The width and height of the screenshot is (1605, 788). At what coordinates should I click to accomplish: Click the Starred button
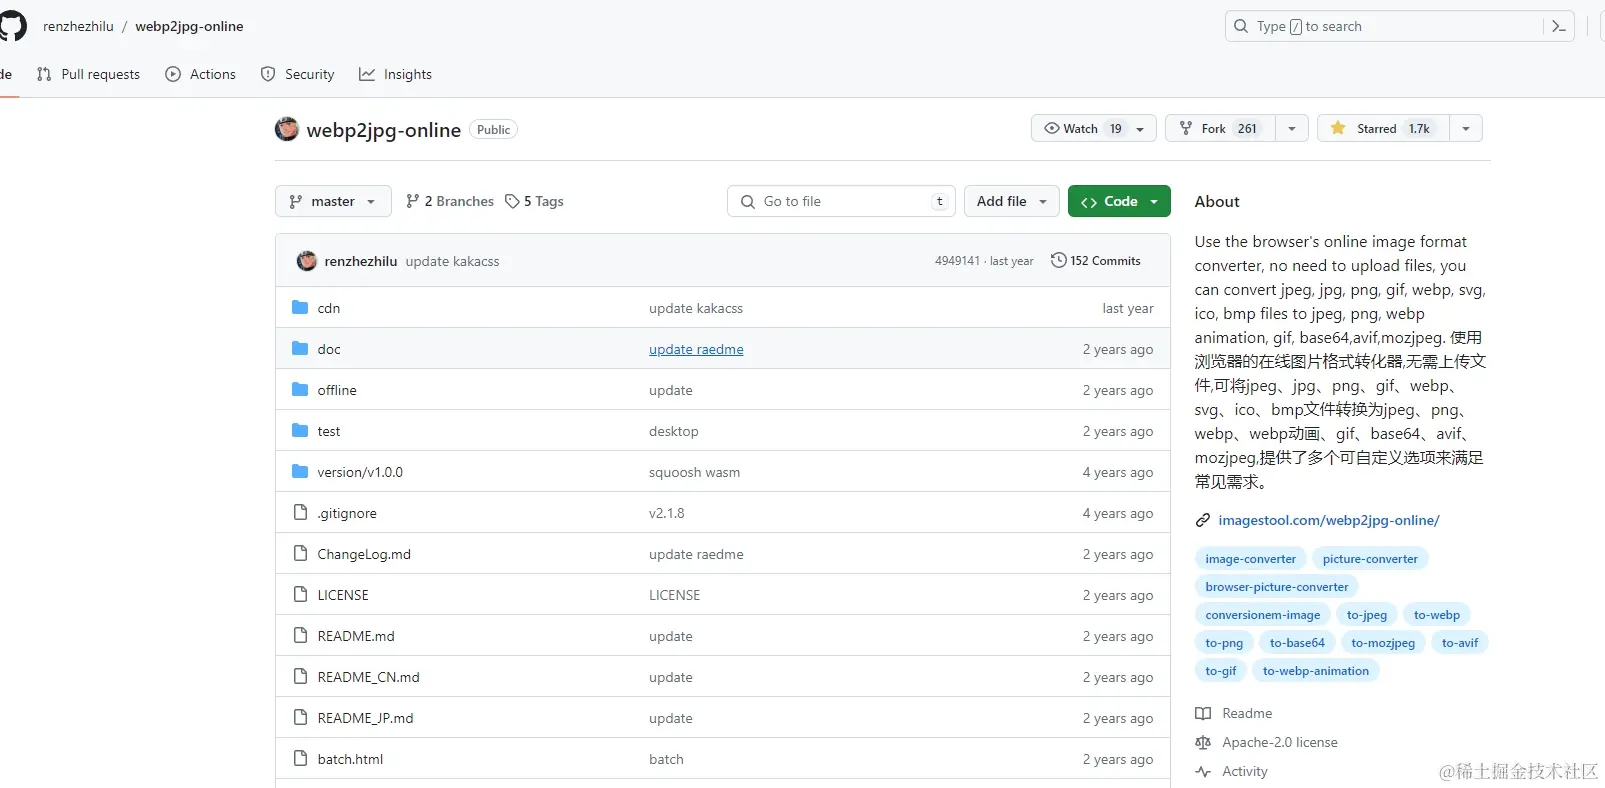click(x=1384, y=128)
